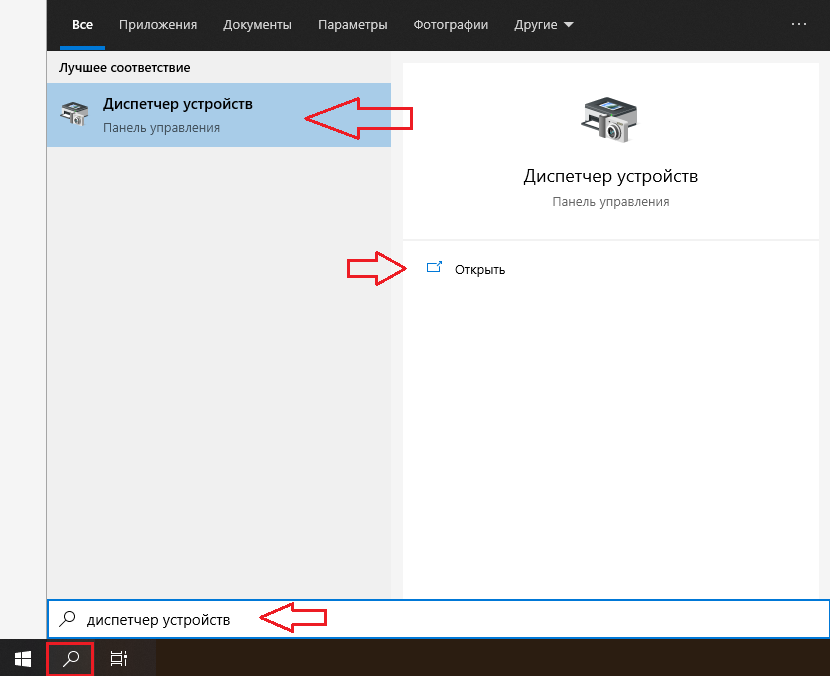Click into the search text field

450,619
